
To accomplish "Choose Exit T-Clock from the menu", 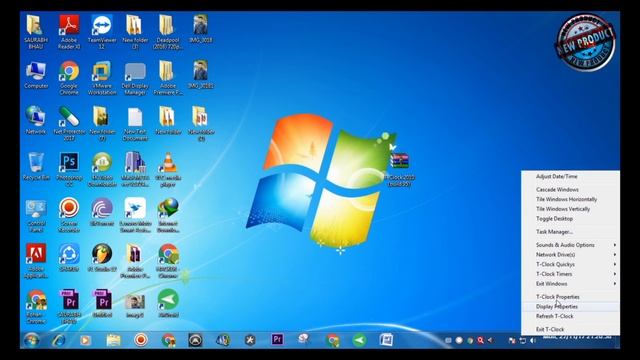I will [x=571, y=329].
